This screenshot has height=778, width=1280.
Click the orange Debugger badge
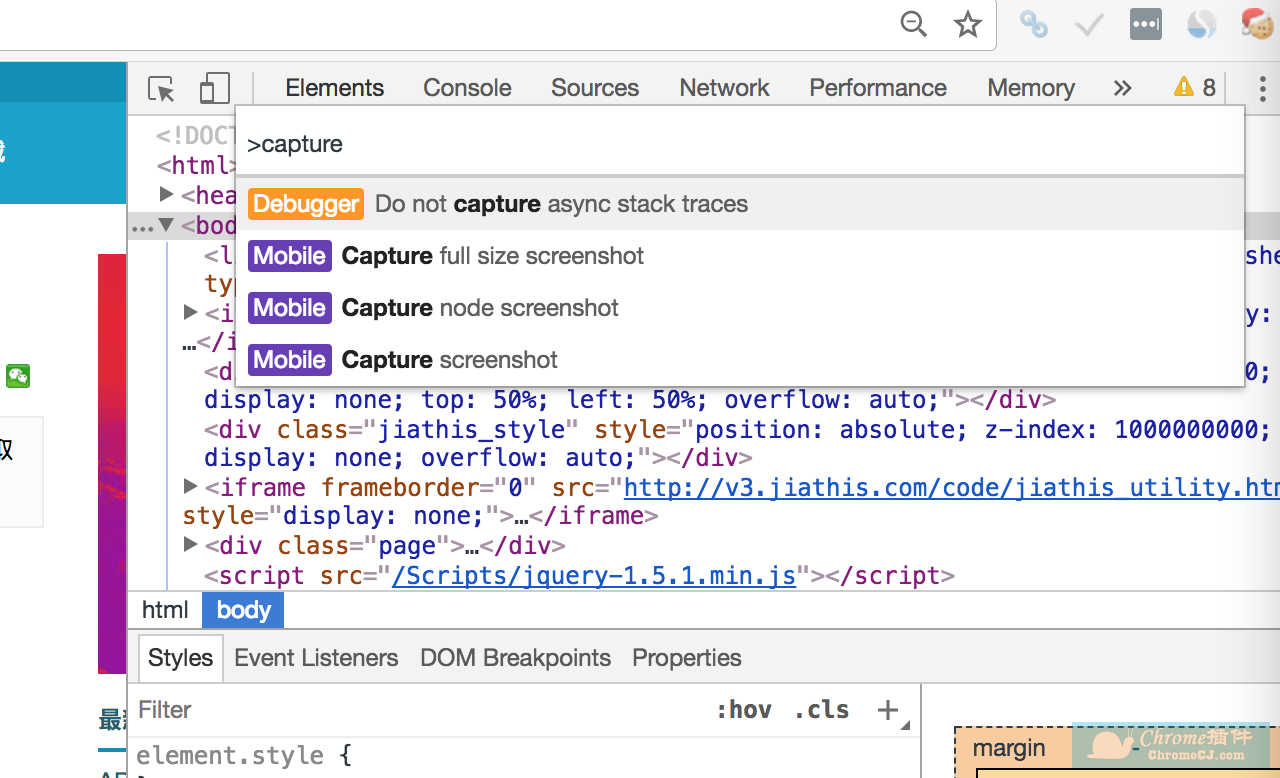point(306,204)
